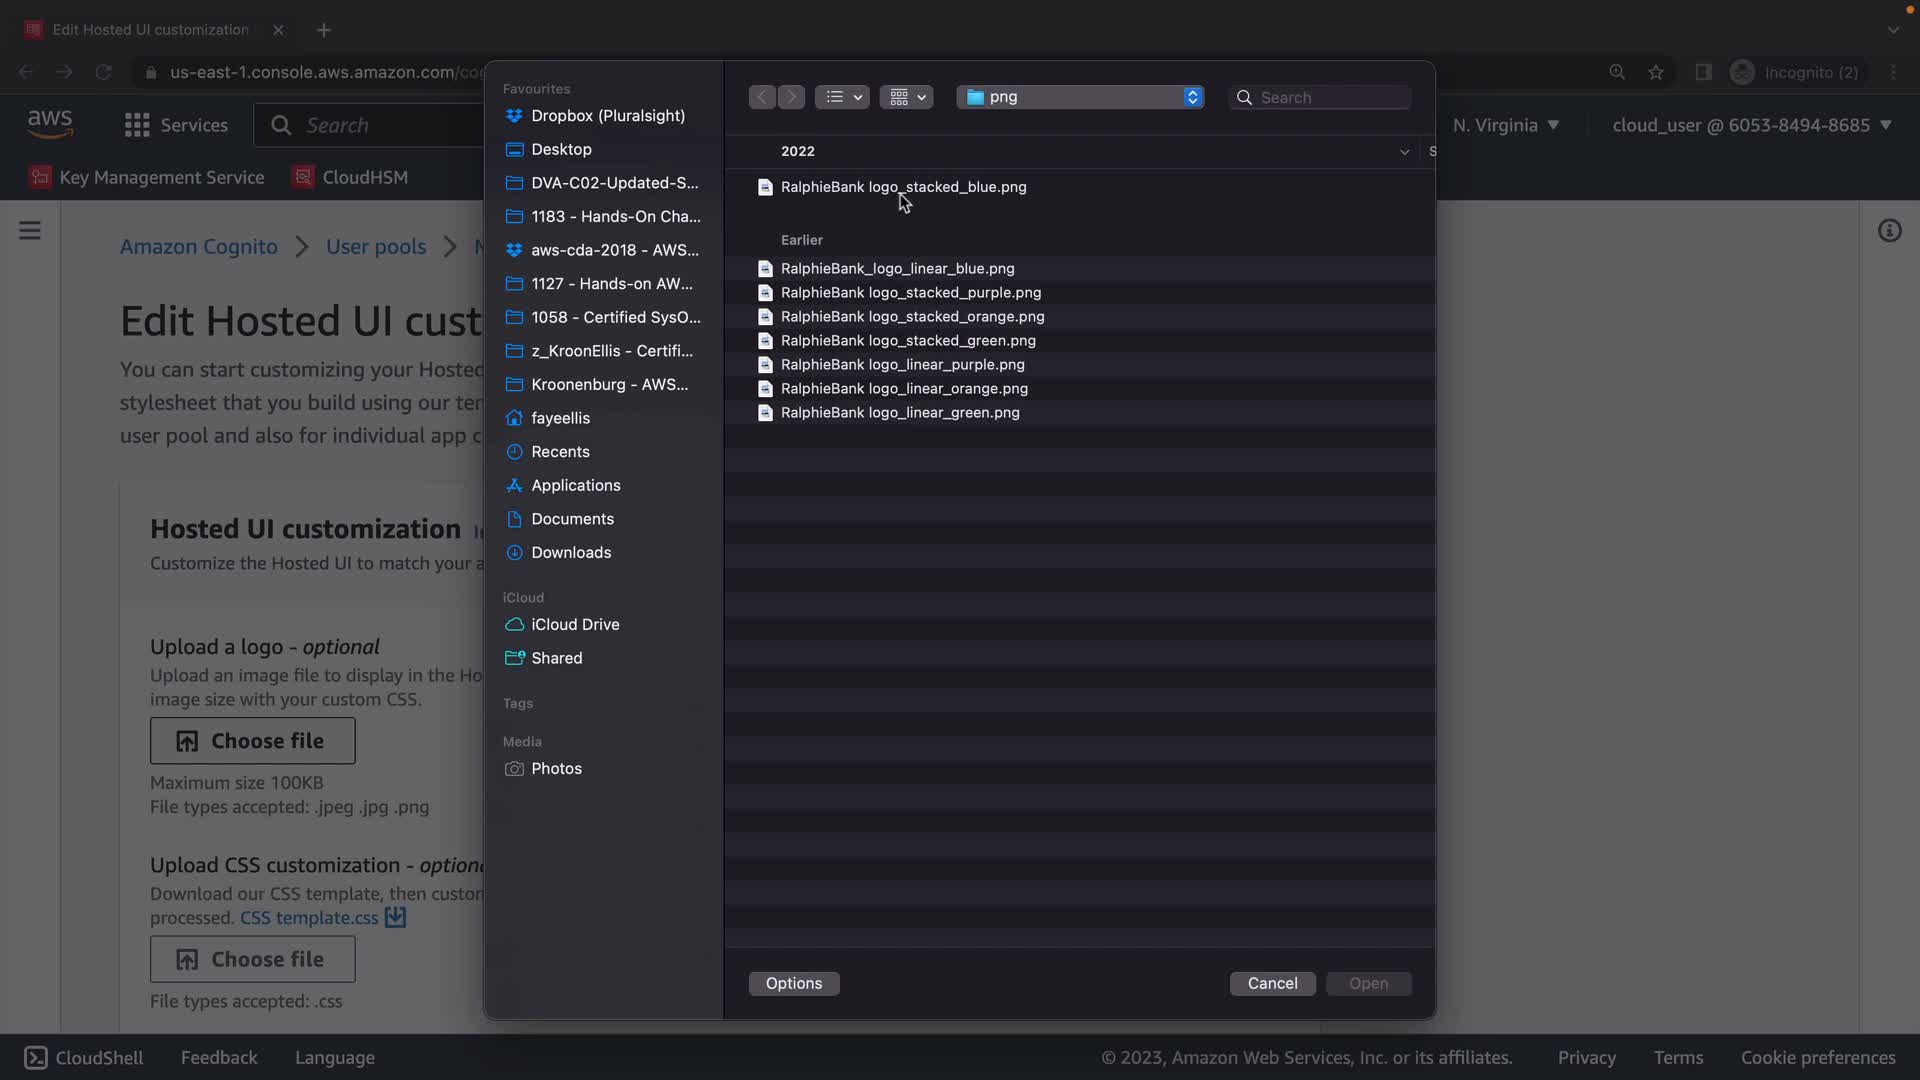This screenshot has width=1920, height=1080.
Task: Click the dialog back navigation arrow
Action: coord(762,97)
